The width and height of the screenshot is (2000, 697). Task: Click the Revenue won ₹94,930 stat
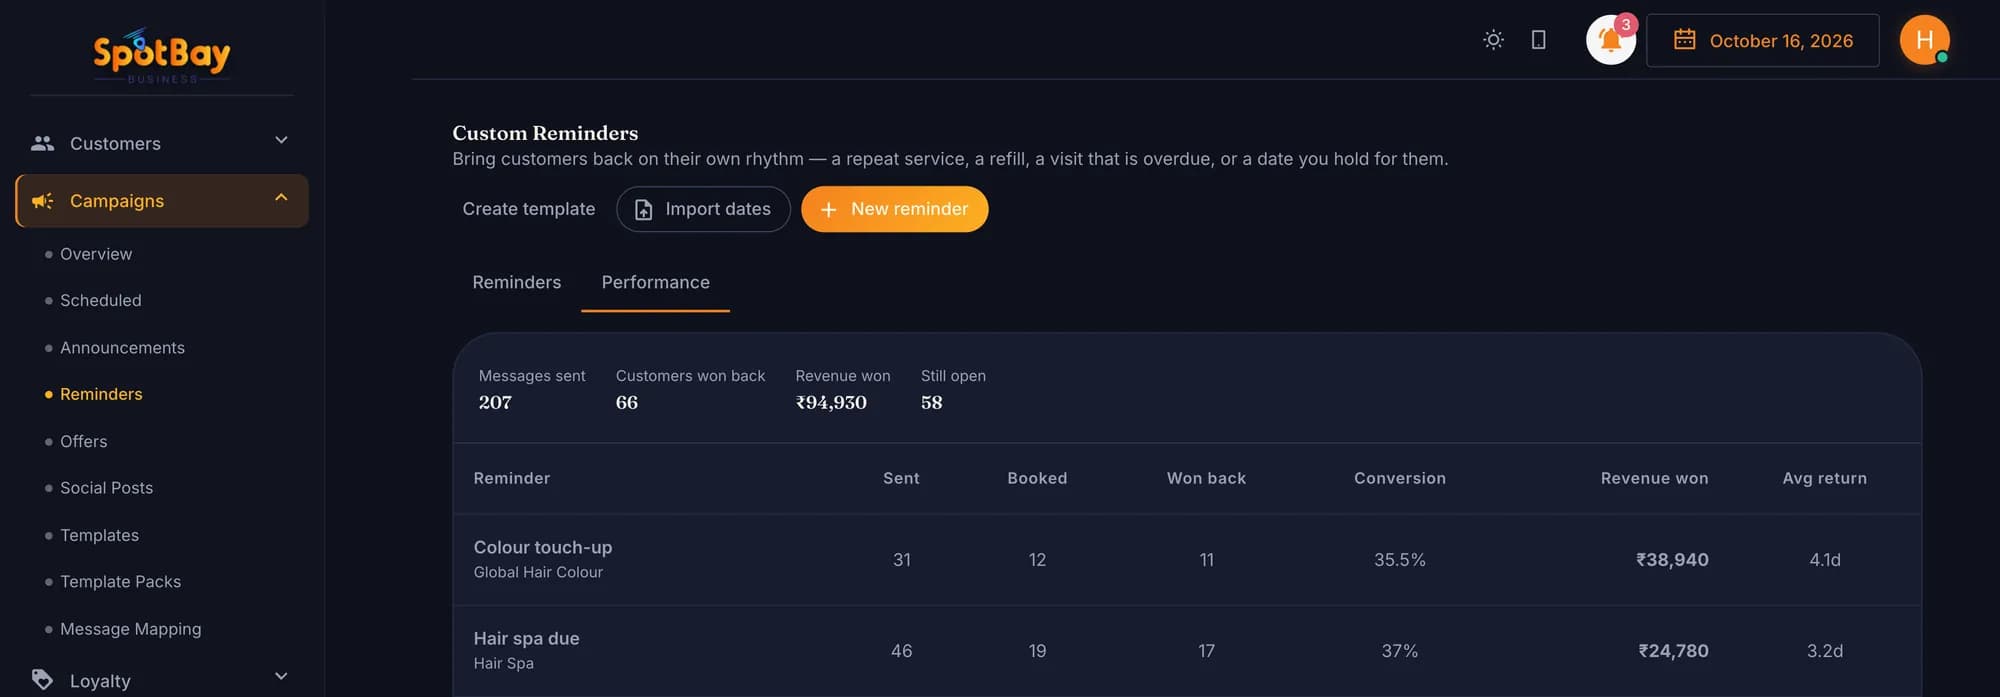[x=843, y=389]
